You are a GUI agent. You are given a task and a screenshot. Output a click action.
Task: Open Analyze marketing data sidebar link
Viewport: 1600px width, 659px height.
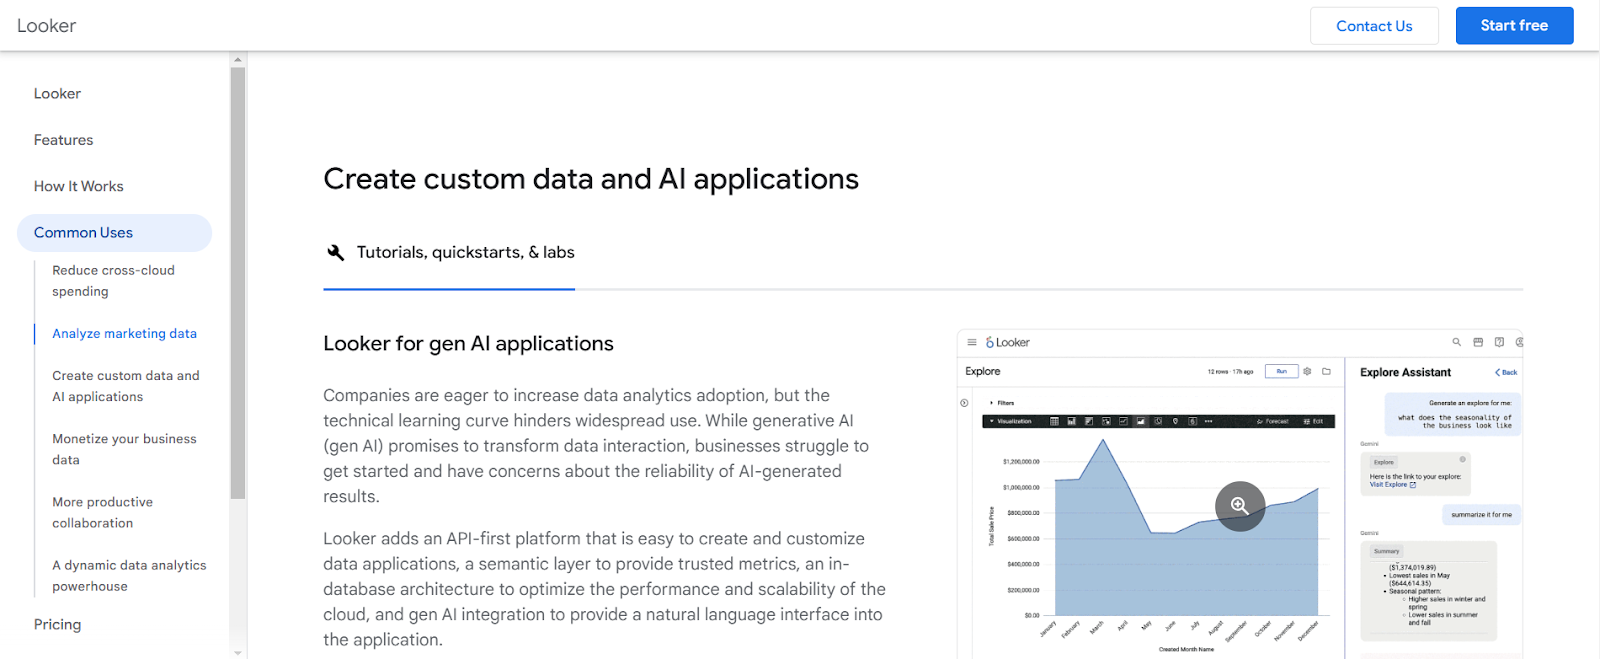pos(124,333)
